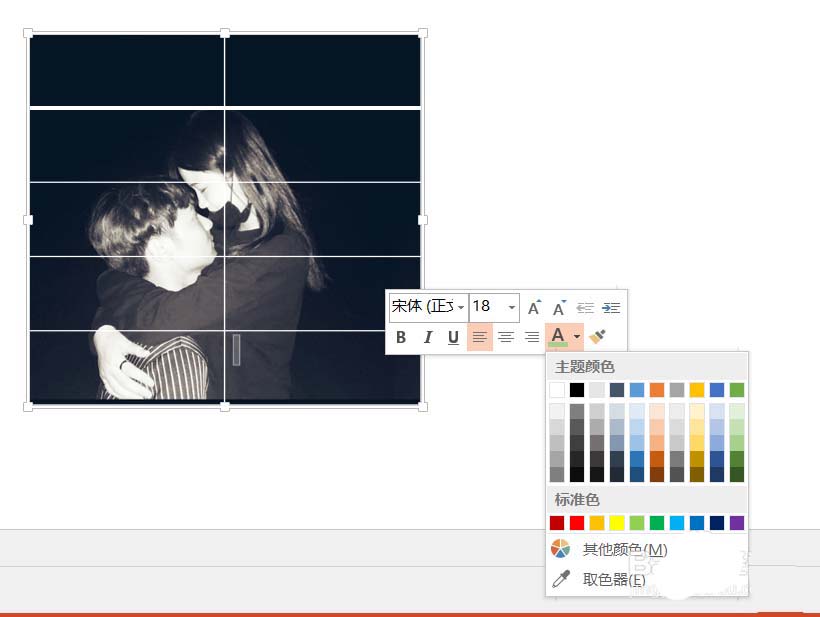Pick yellow standard color swatch
This screenshot has width=820, height=617.
[617, 523]
